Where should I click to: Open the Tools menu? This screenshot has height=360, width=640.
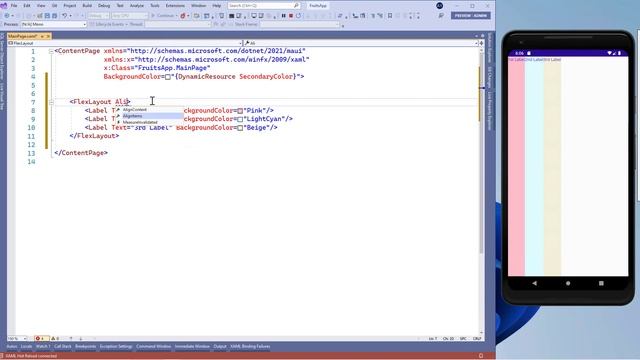(x=155, y=6)
